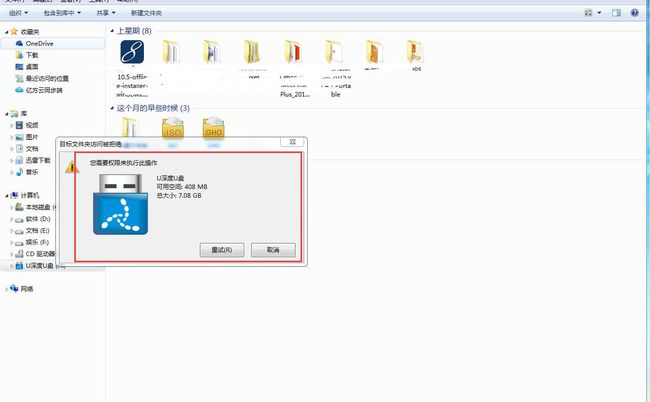Click the U深度U盘 name in the dialog
Image resolution: width=650 pixels, height=402 pixels.
(x=170, y=178)
